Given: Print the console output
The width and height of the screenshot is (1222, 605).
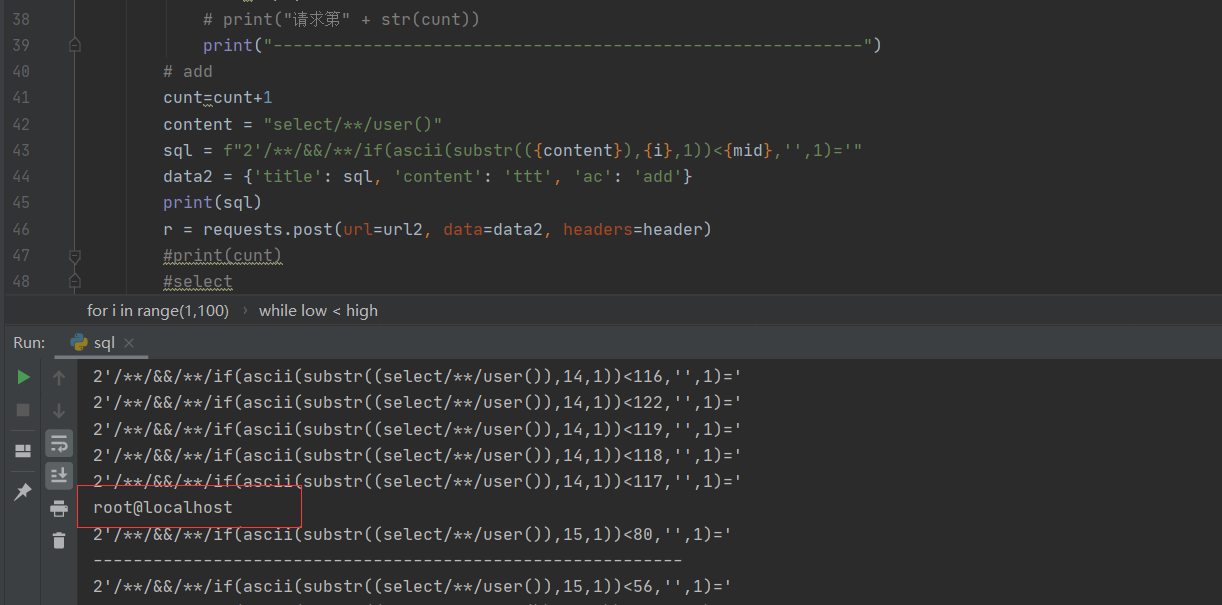Looking at the screenshot, I should (x=59, y=508).
